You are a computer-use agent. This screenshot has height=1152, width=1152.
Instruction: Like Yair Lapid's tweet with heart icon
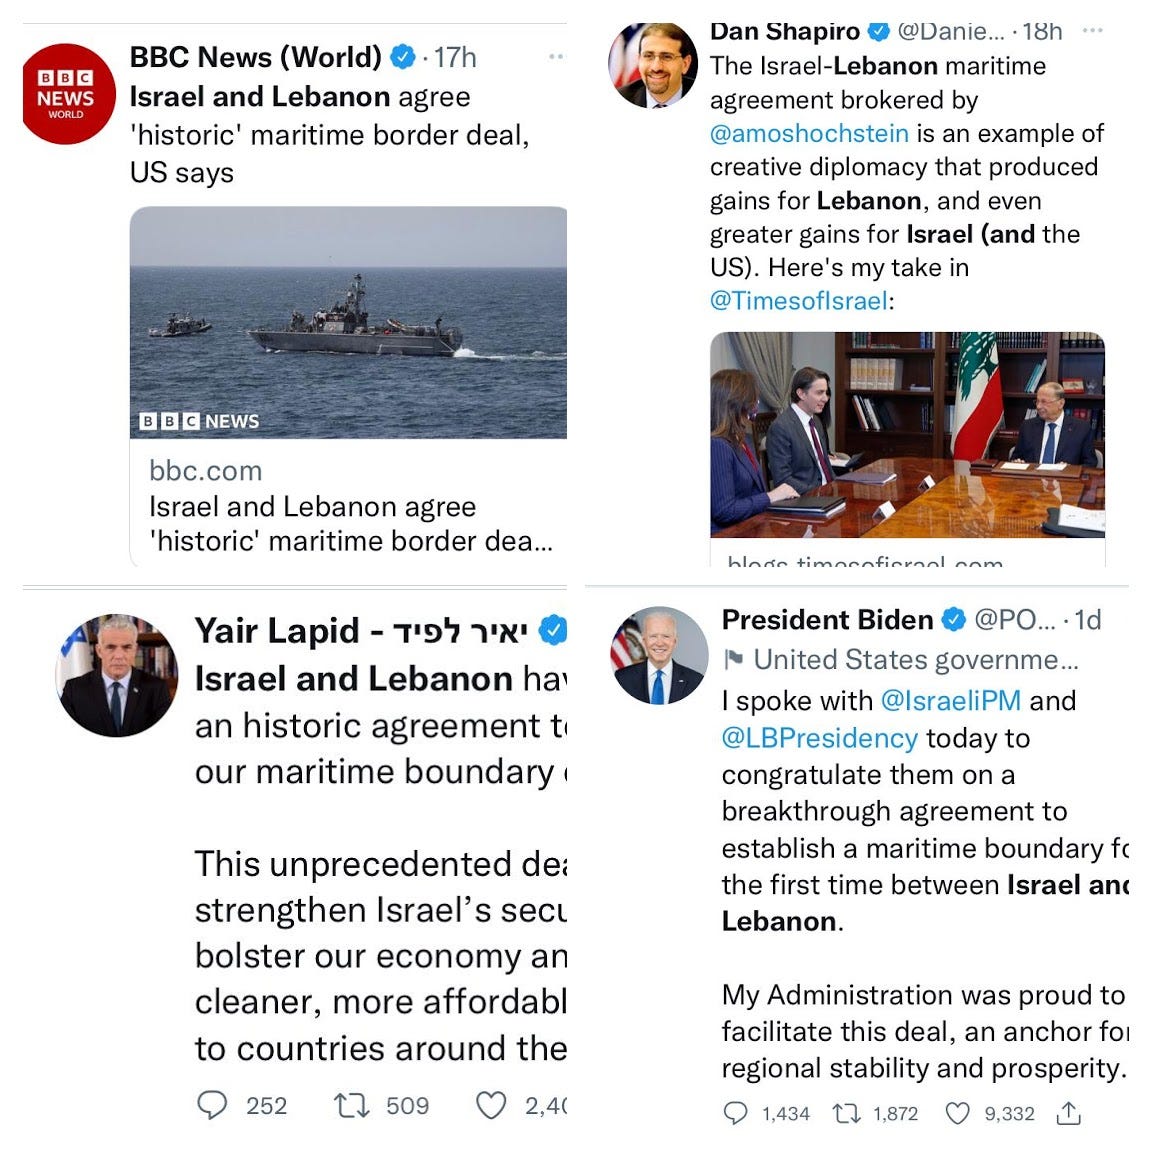(x=491, y=1105)
